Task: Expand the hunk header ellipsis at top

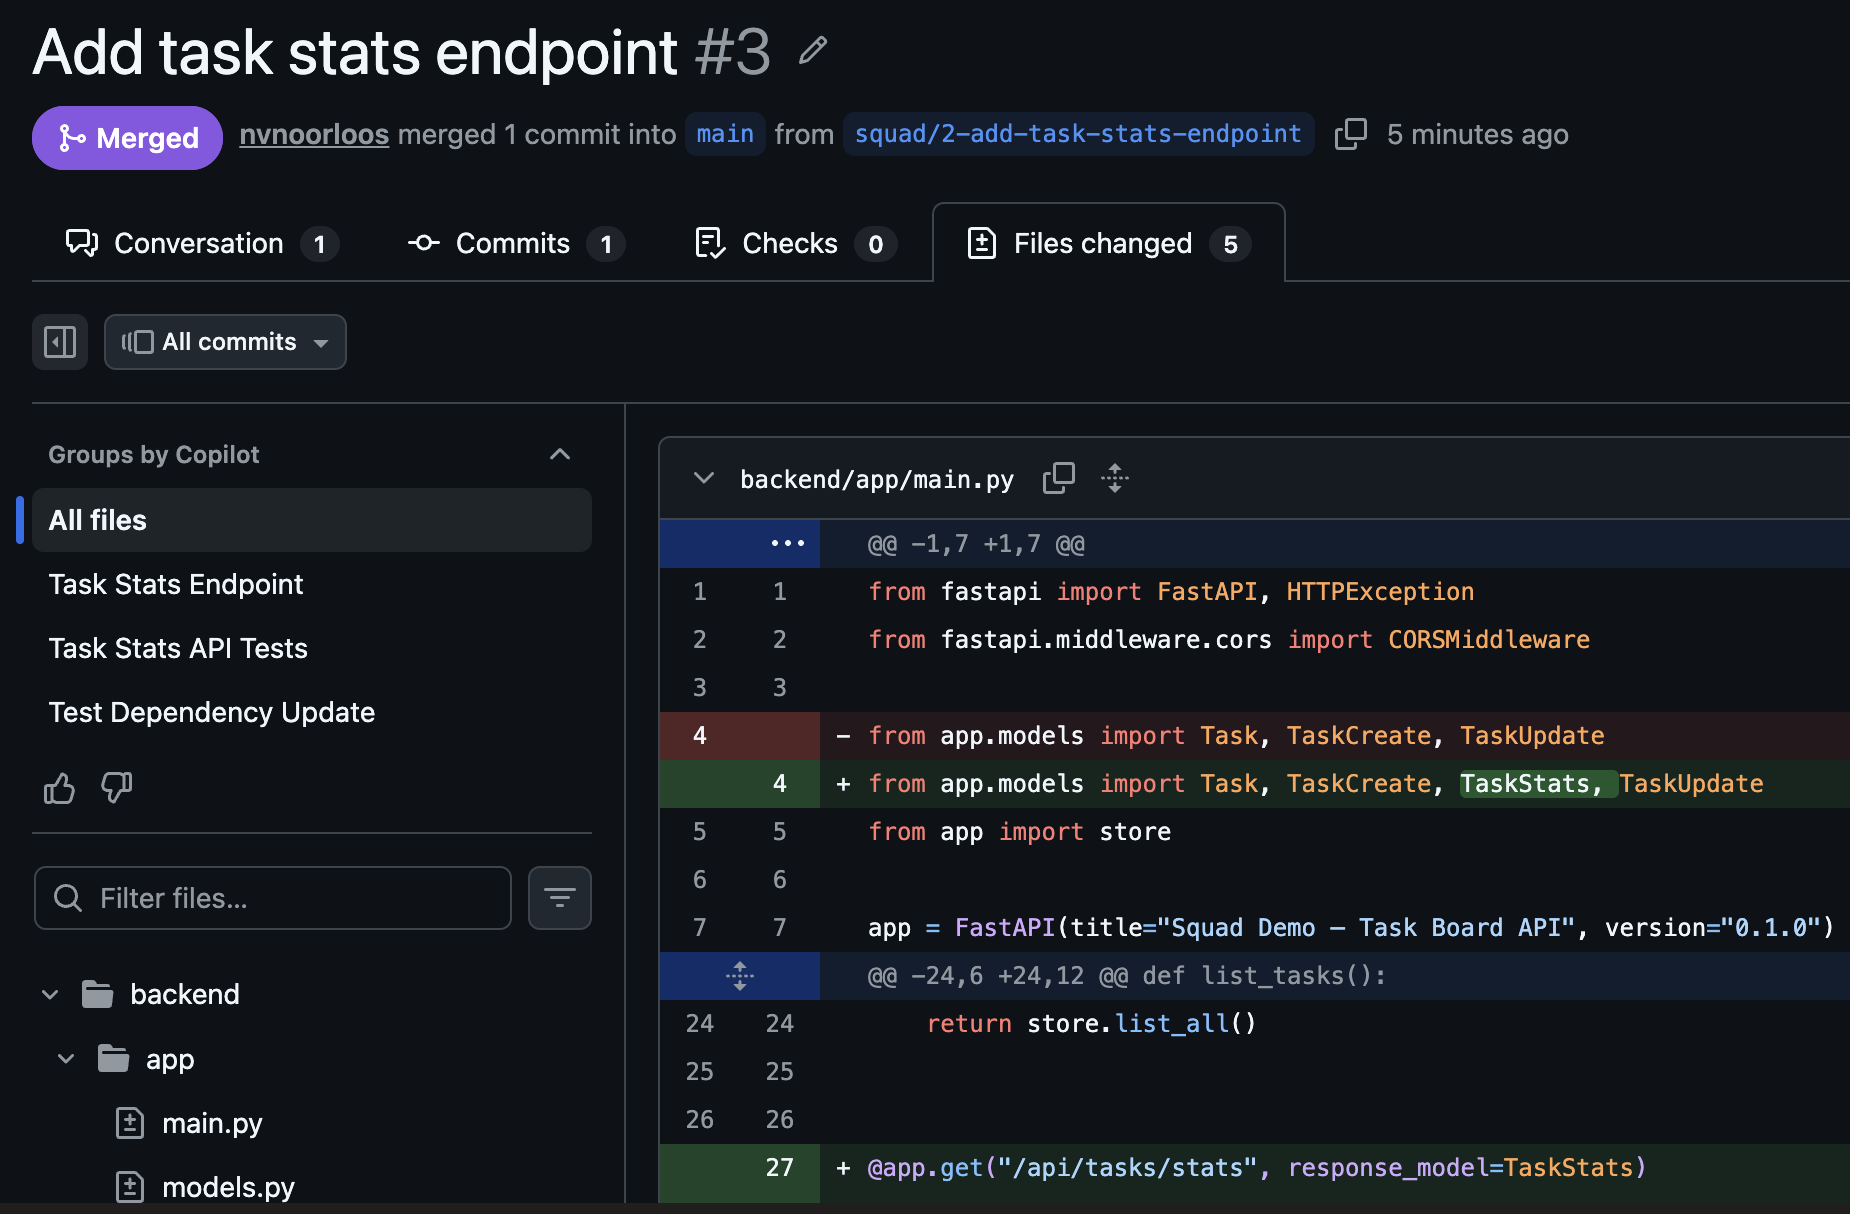Action: 787,544
